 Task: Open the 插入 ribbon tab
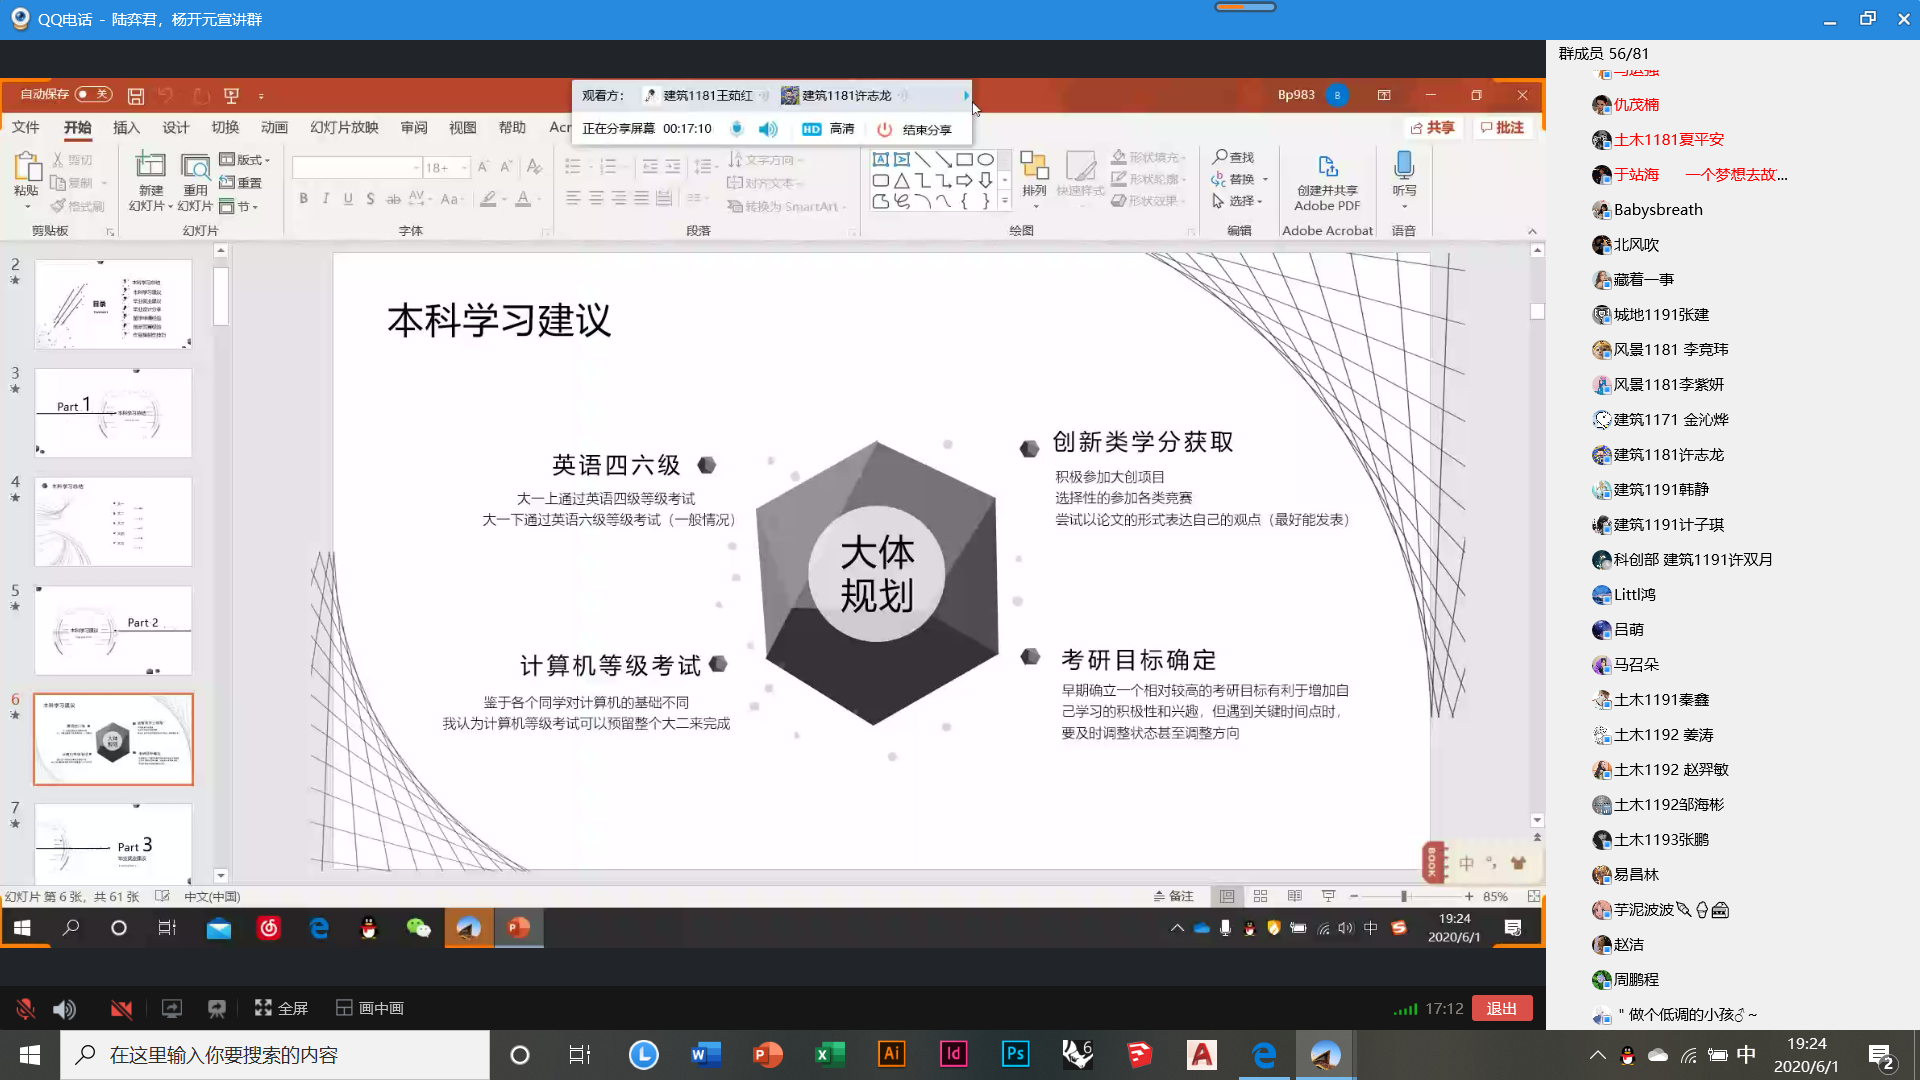coord(126,127)
